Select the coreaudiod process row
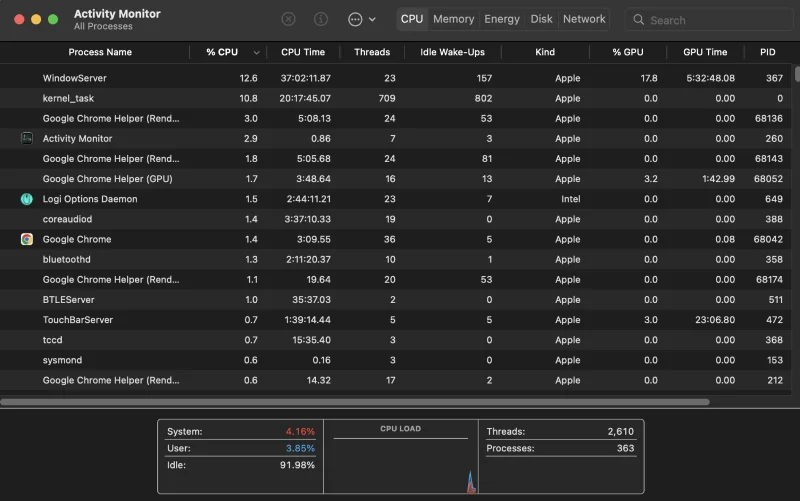Viewport: 800px width, 501px height. coord(396,219)
